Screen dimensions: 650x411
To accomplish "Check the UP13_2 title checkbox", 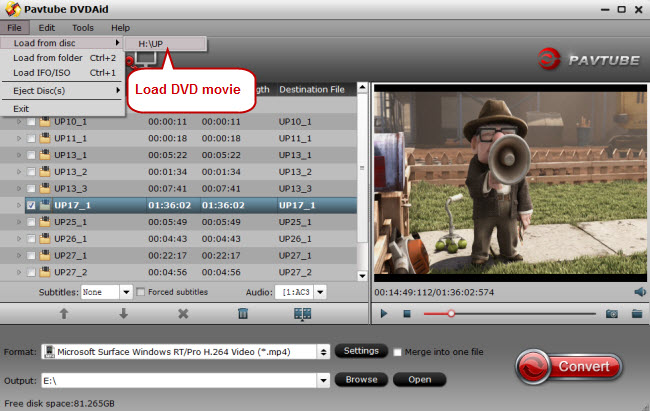I will pos(31,172).
